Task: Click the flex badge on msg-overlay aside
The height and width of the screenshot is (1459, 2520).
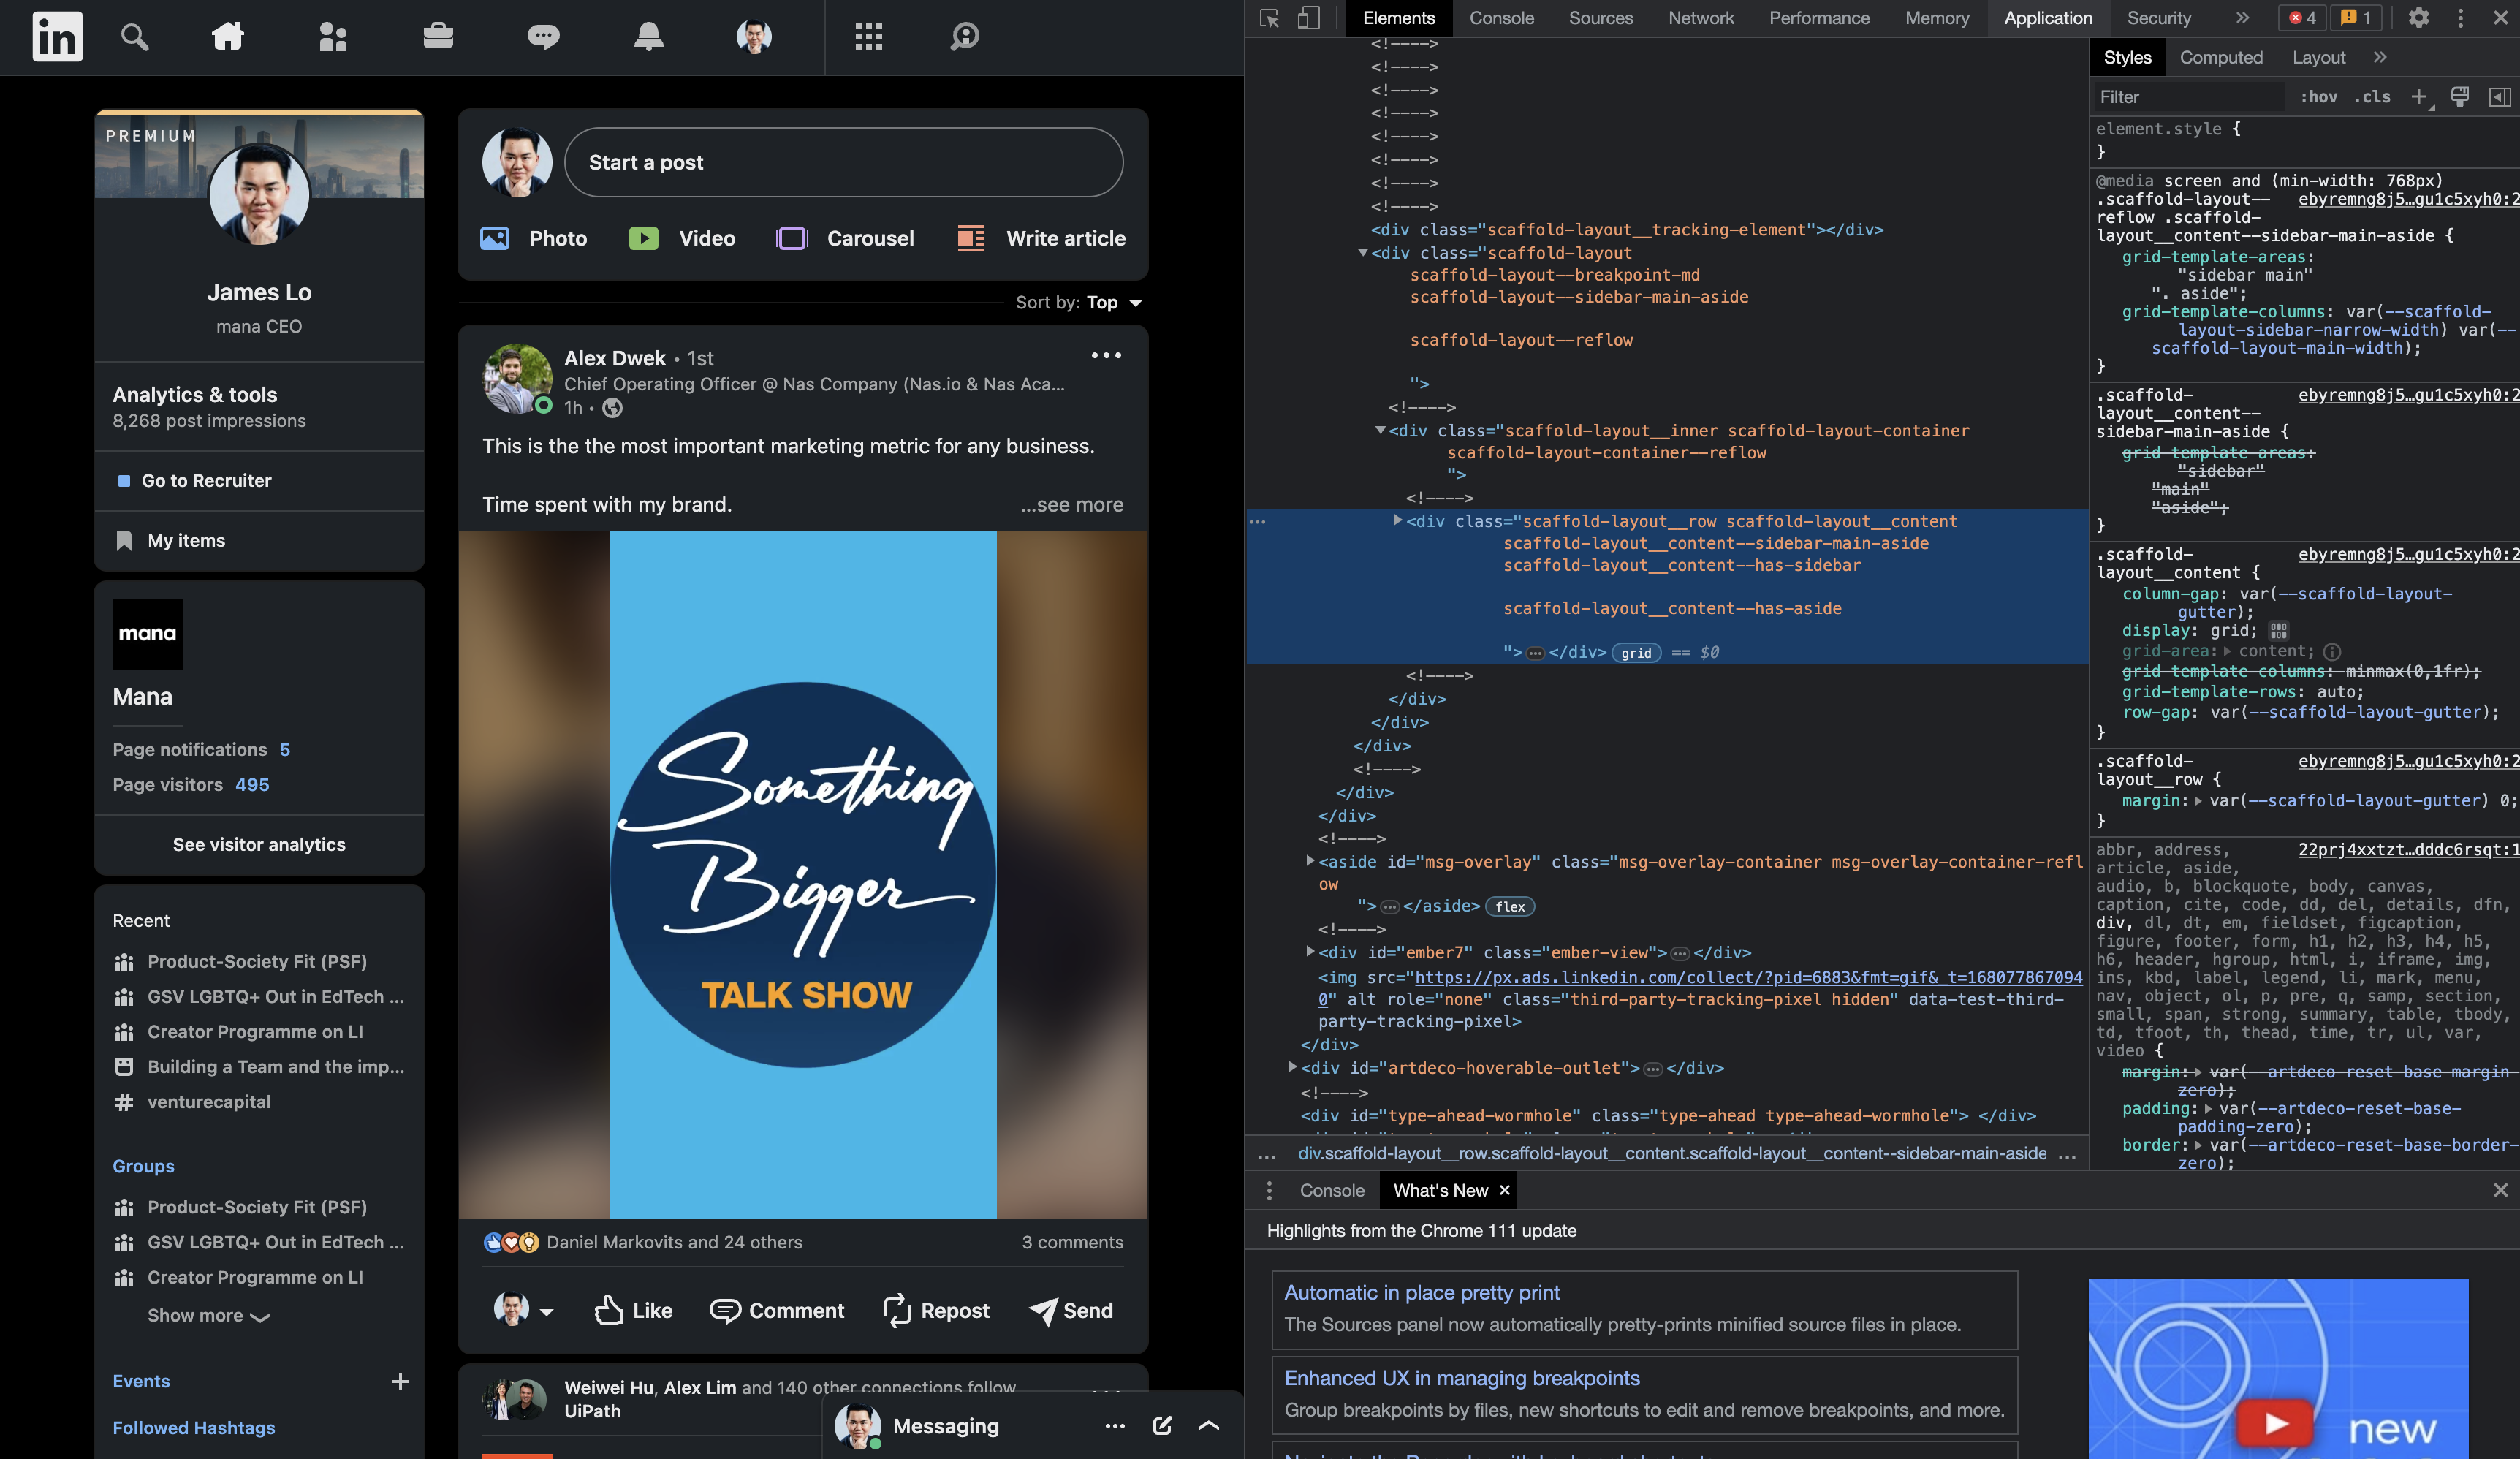Action: tap(1510, 907)
